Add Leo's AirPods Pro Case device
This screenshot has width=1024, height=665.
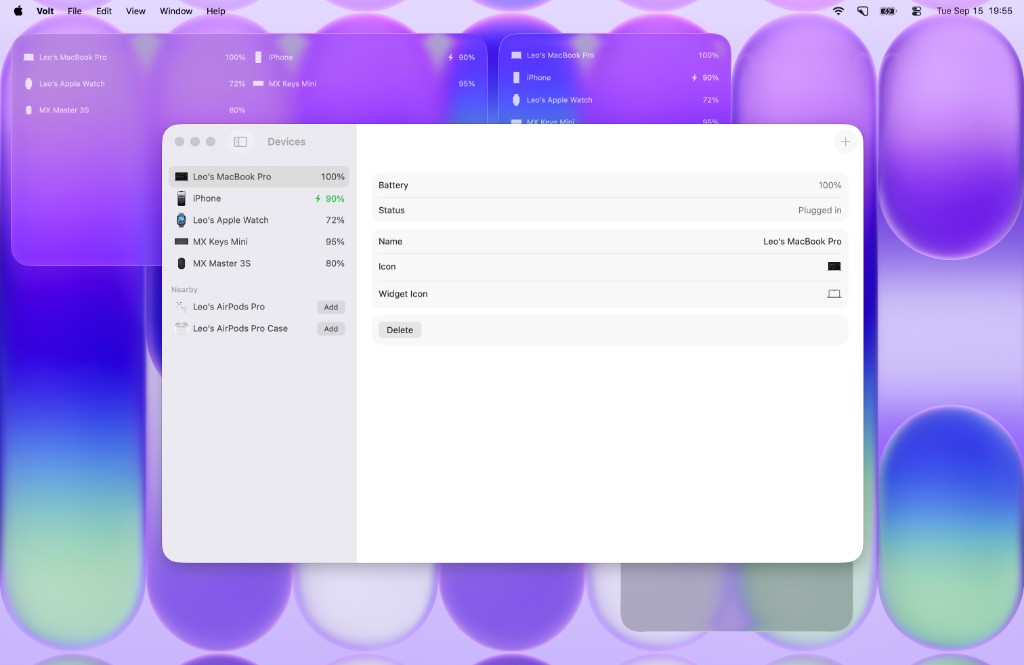point(331,329)
